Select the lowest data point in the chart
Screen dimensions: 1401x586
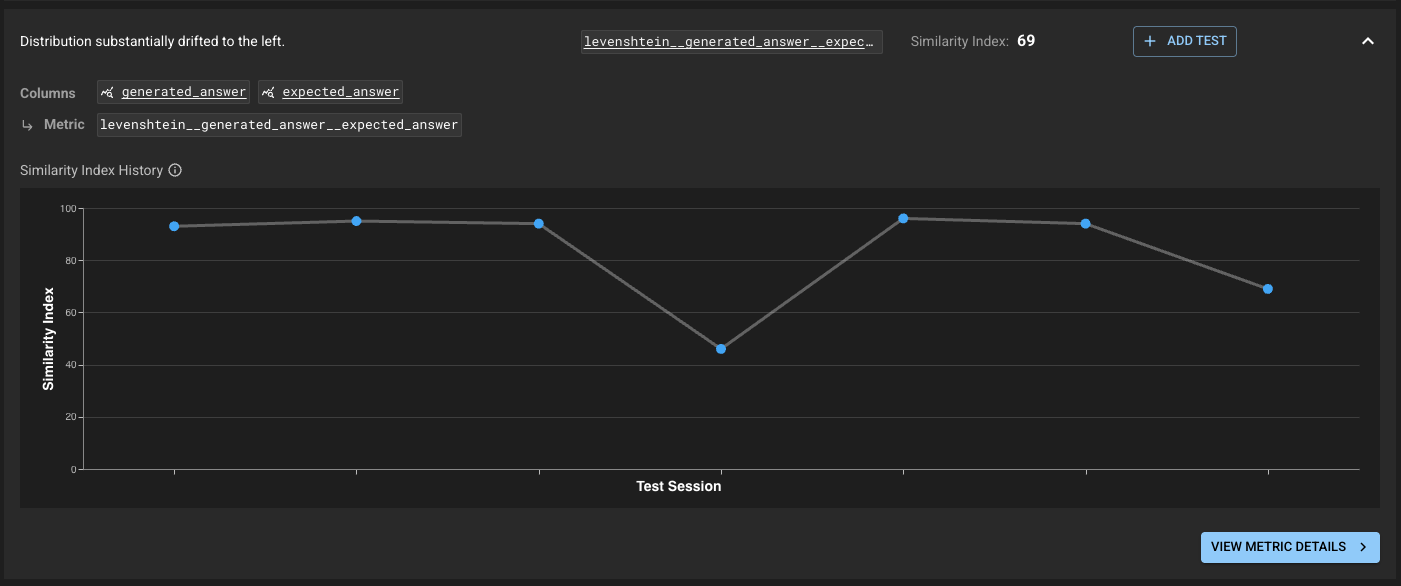[x=721, y=349]
